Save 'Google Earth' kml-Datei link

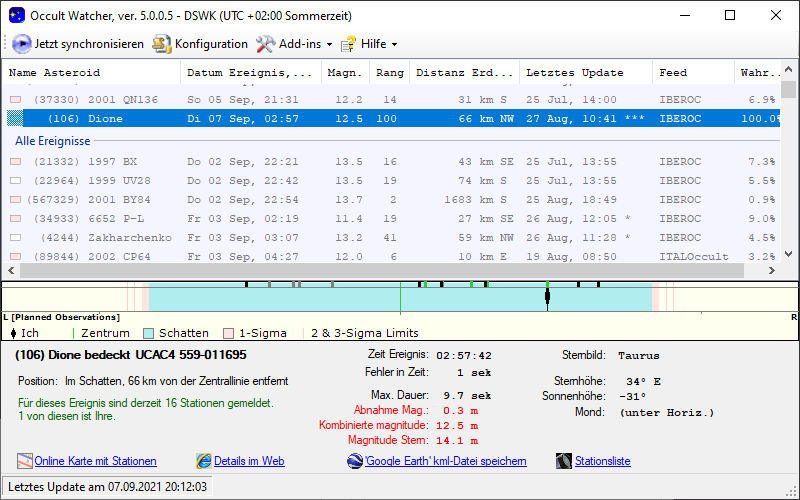point(447,461)
